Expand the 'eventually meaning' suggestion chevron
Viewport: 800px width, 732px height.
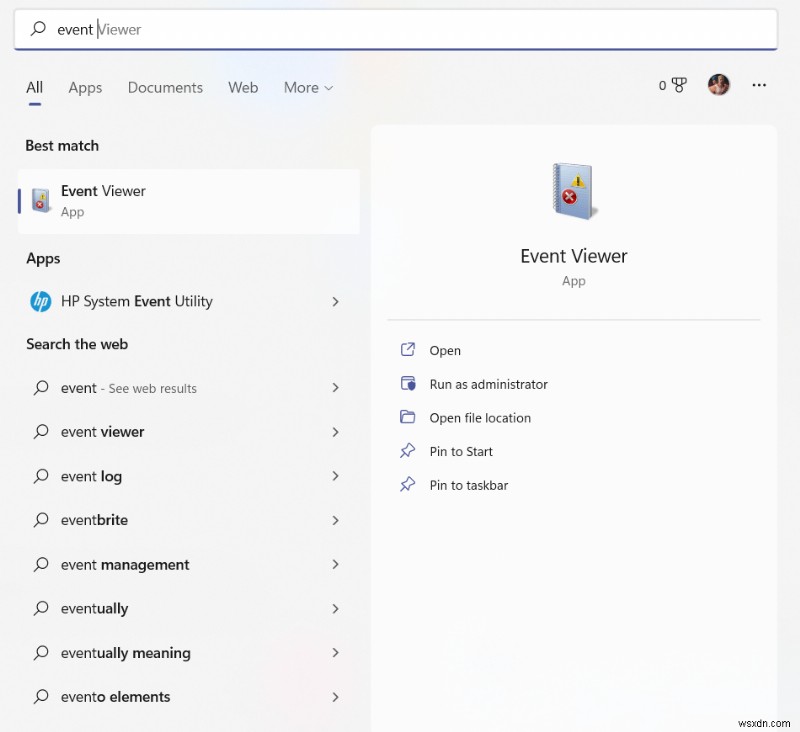(x=335, y=652)
